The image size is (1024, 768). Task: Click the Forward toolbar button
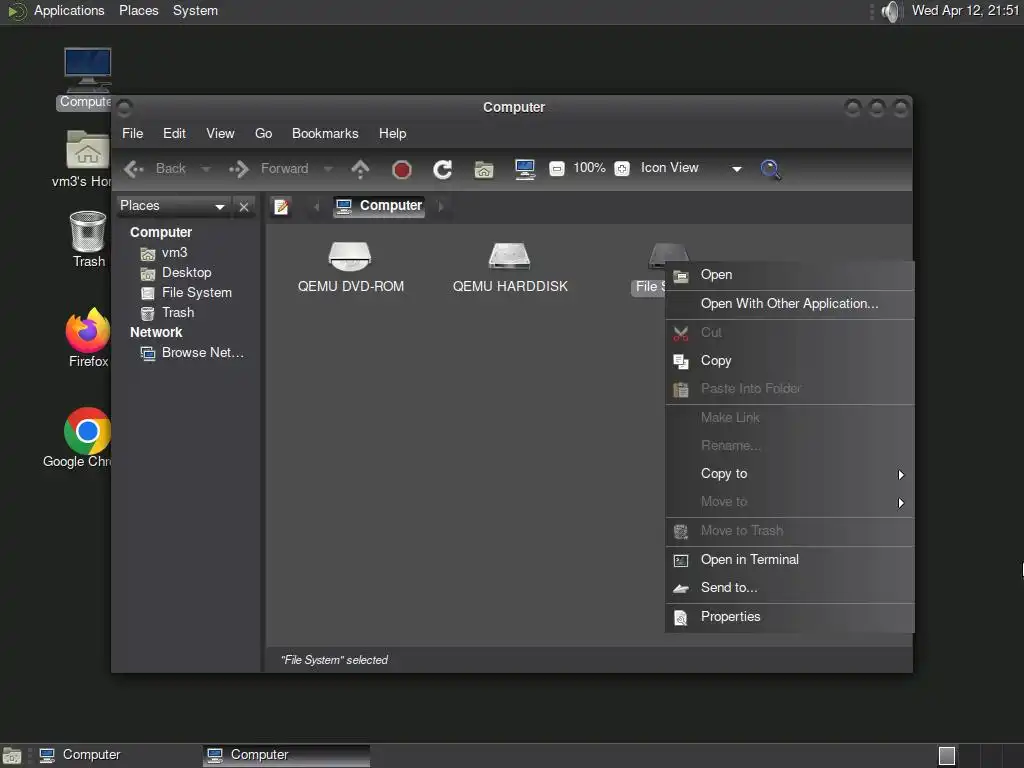pyautogui.click(x=268, y=169)
